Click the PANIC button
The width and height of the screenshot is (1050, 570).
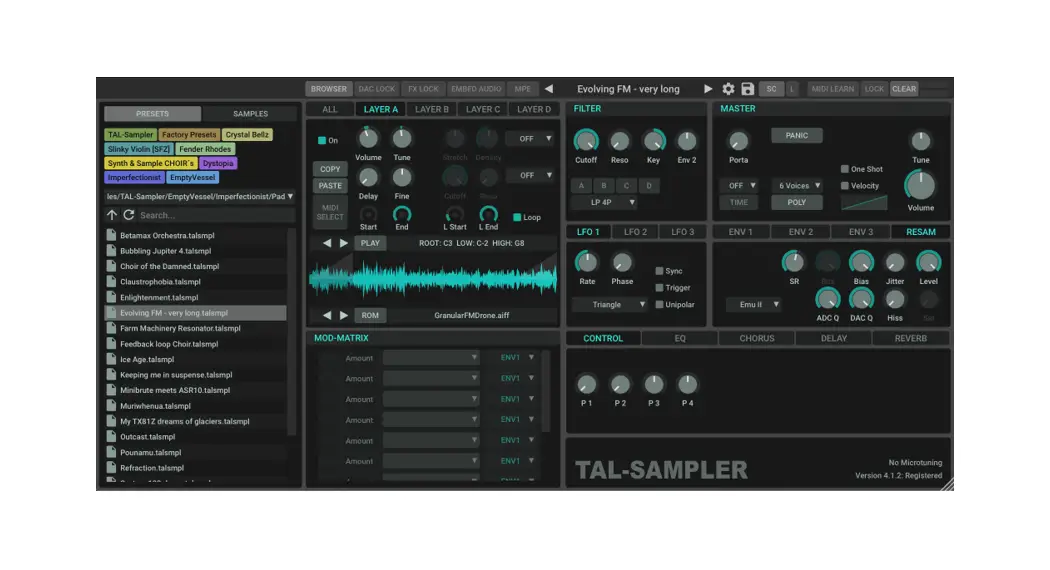[x=796, y=135]
